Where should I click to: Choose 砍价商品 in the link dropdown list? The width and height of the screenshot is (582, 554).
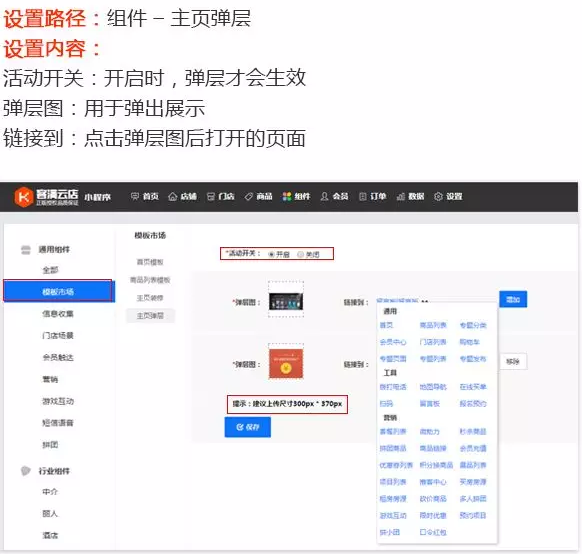point(433,499)
